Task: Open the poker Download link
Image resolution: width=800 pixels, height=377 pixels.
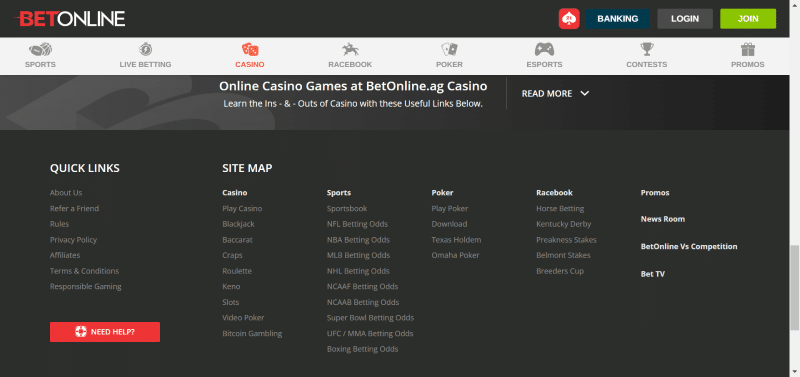Action: [x=449, y=224]
